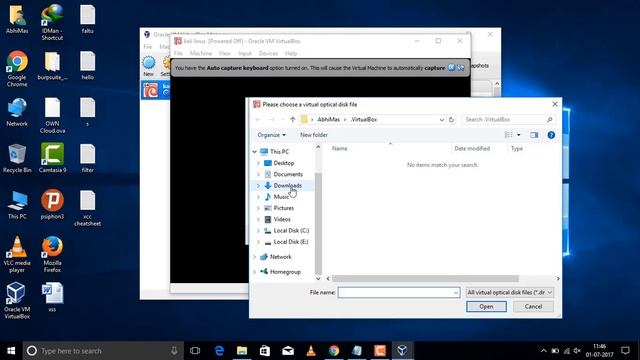This screenshot has width=640, height=360.
Task: Select the AbhiMas desktop folder icon
Action: coord(17,19)
